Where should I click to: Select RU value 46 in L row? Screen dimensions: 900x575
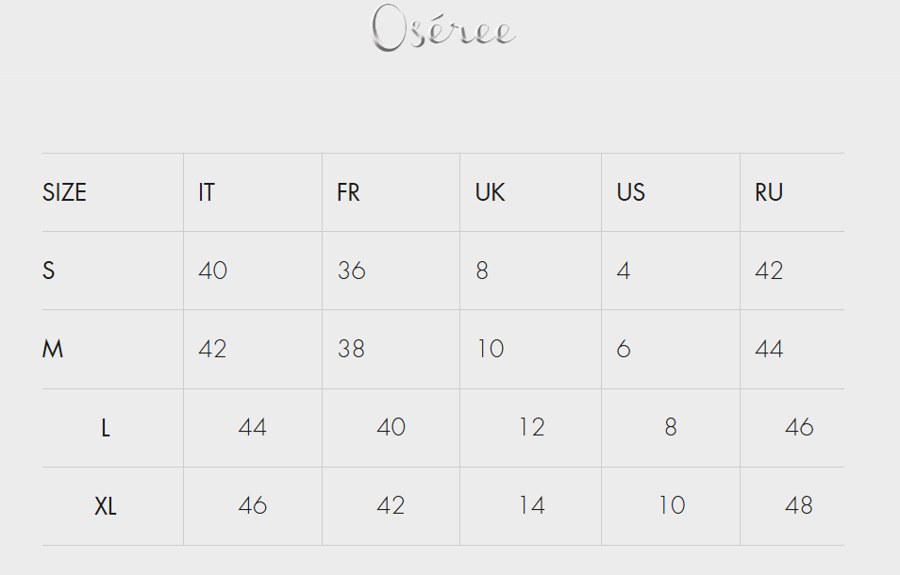click(x=799, y=428)
